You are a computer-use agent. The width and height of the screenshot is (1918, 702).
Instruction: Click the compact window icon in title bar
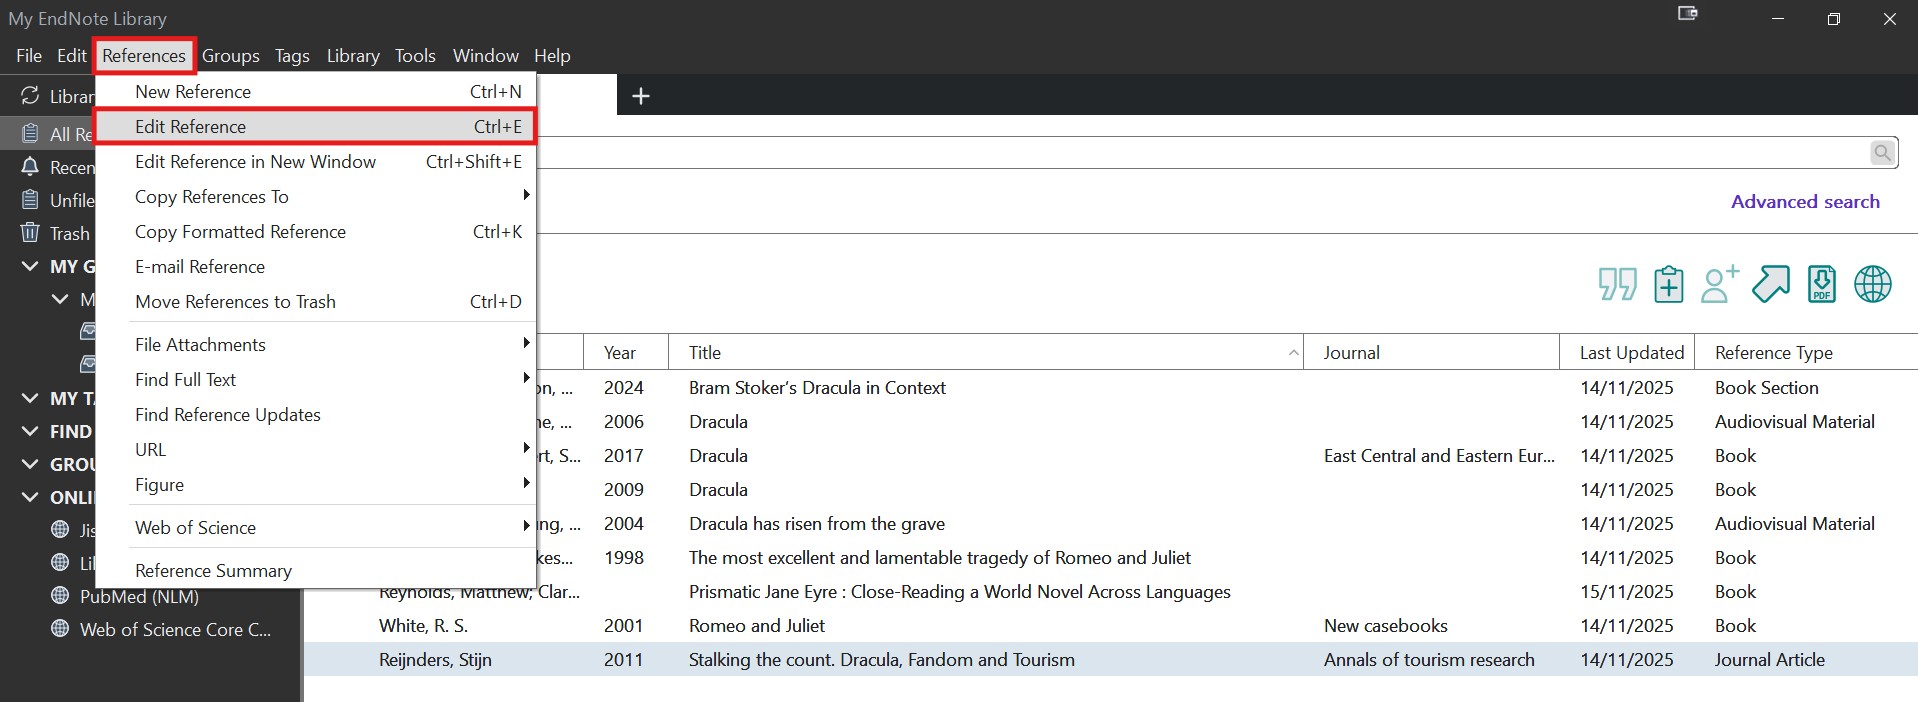(1688, 13)
